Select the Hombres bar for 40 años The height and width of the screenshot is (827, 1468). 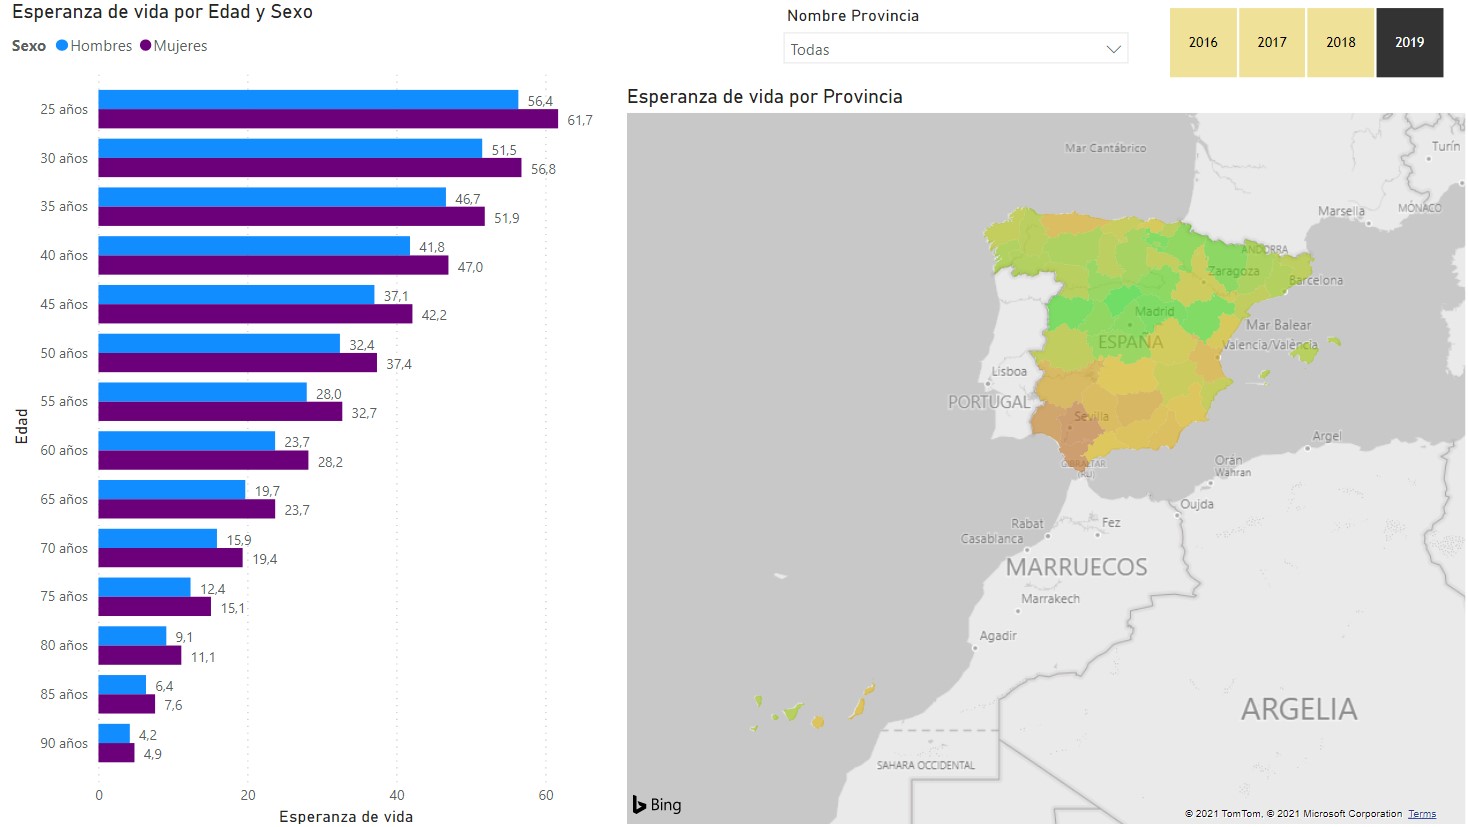254,246
